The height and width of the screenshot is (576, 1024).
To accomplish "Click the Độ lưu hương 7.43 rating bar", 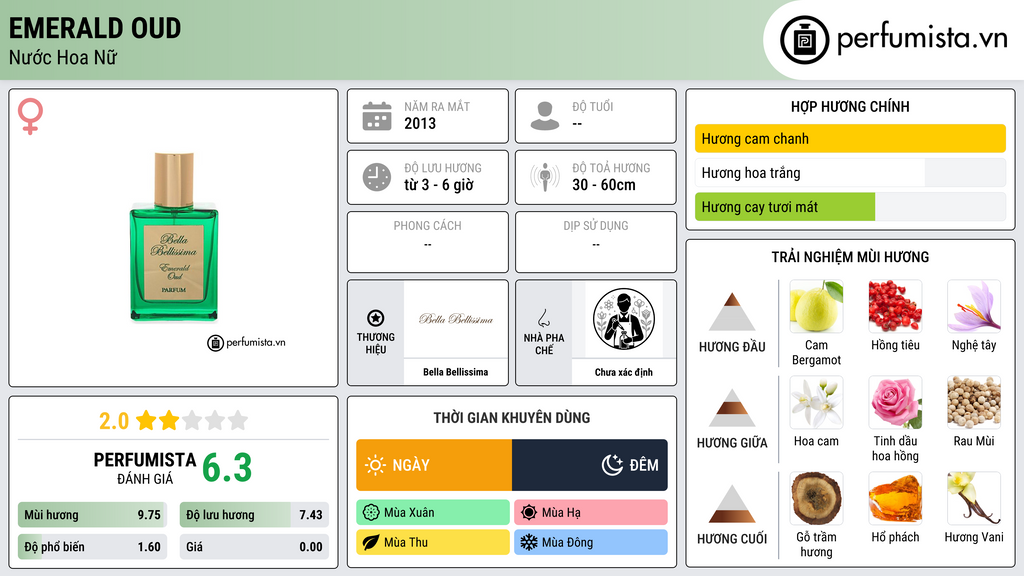I will click(x=254, y=515).
